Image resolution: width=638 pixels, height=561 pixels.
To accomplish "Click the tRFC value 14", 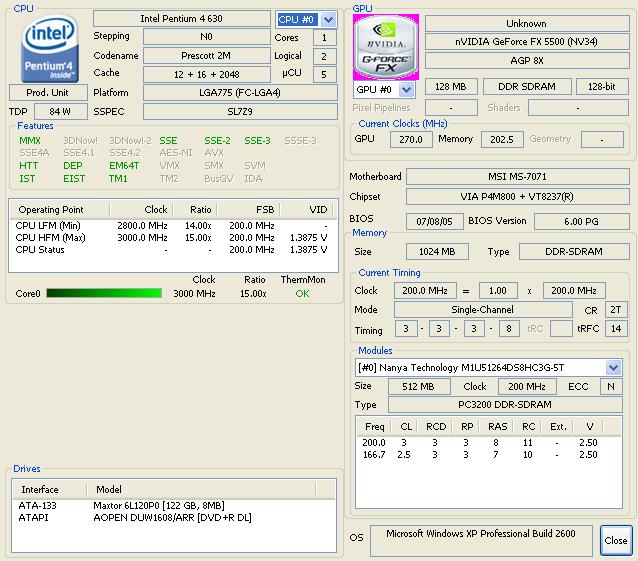I will [616, 328].
